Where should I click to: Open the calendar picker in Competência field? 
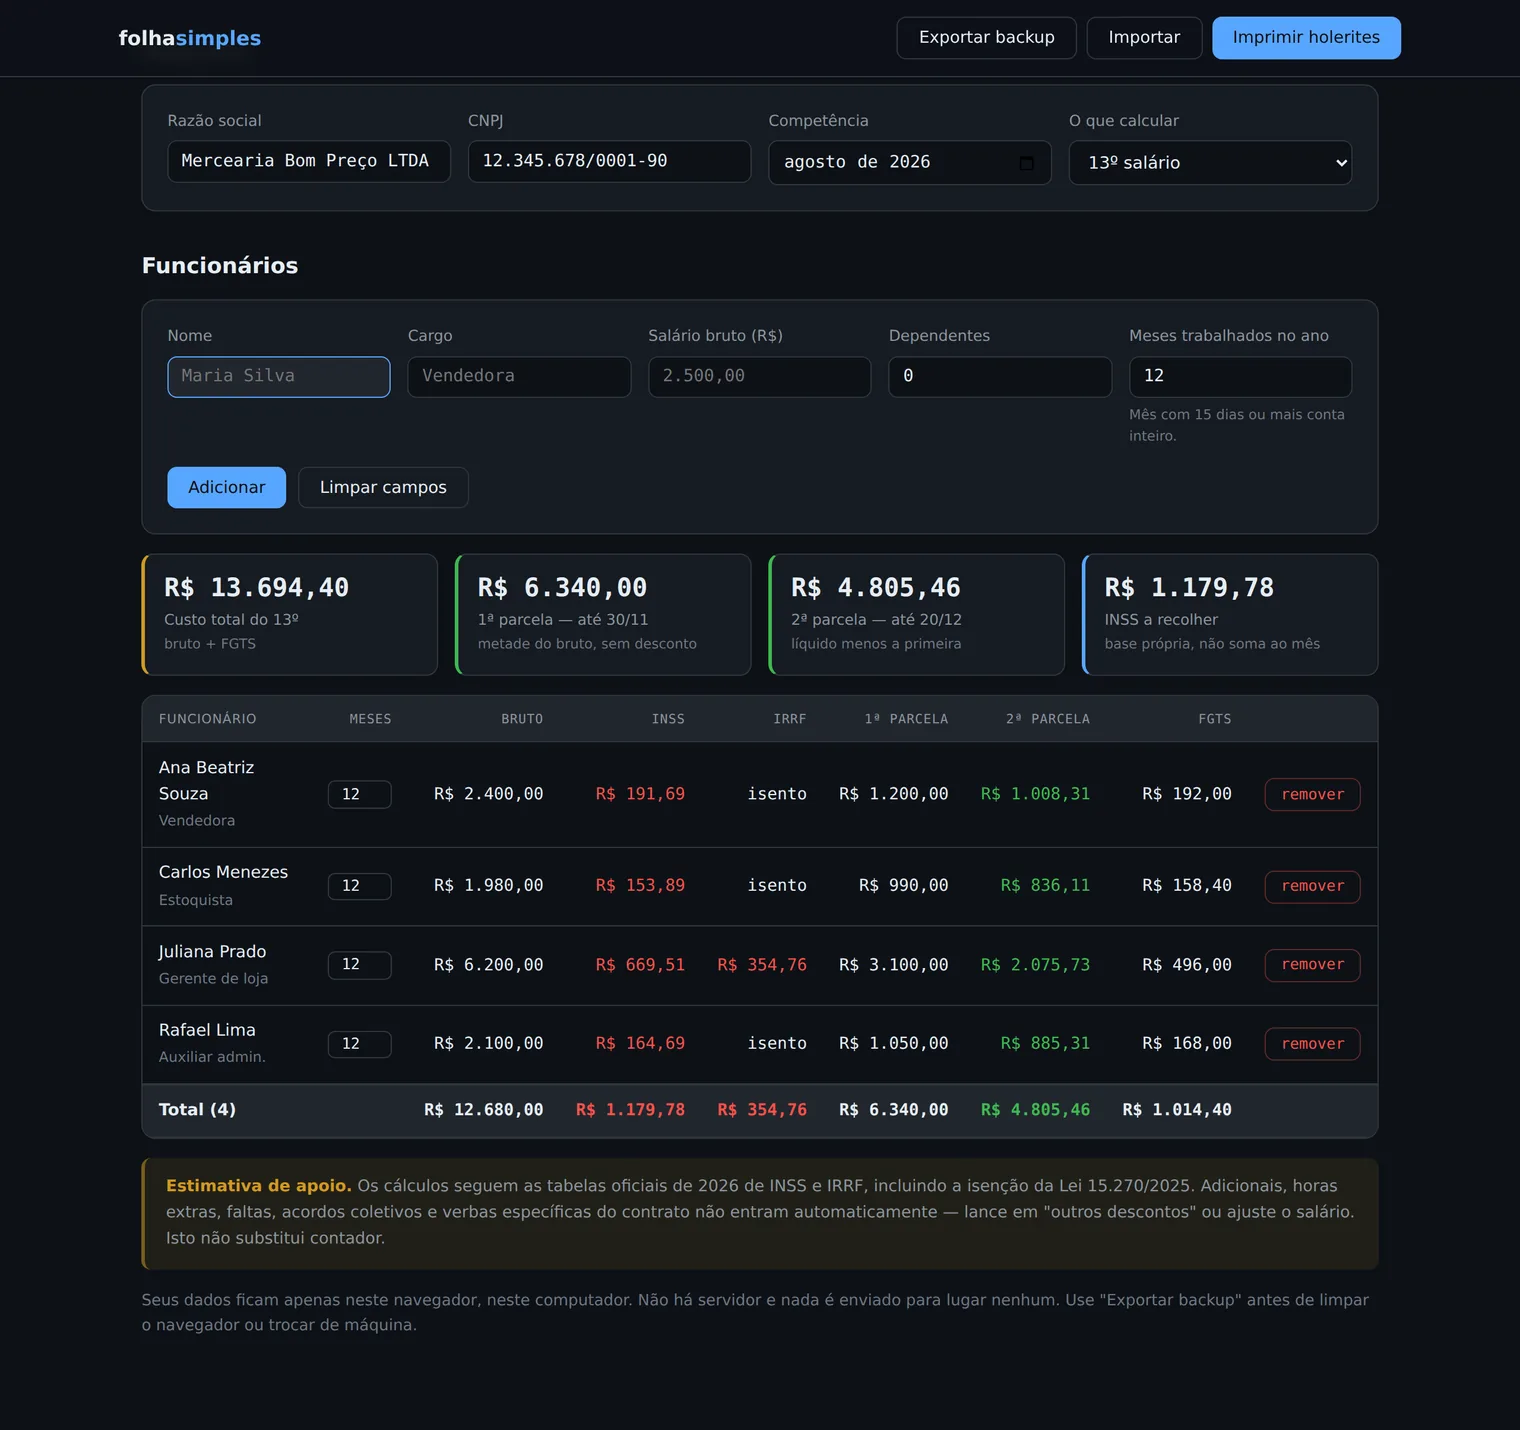pyautogui.click(x=1026, y=163)
